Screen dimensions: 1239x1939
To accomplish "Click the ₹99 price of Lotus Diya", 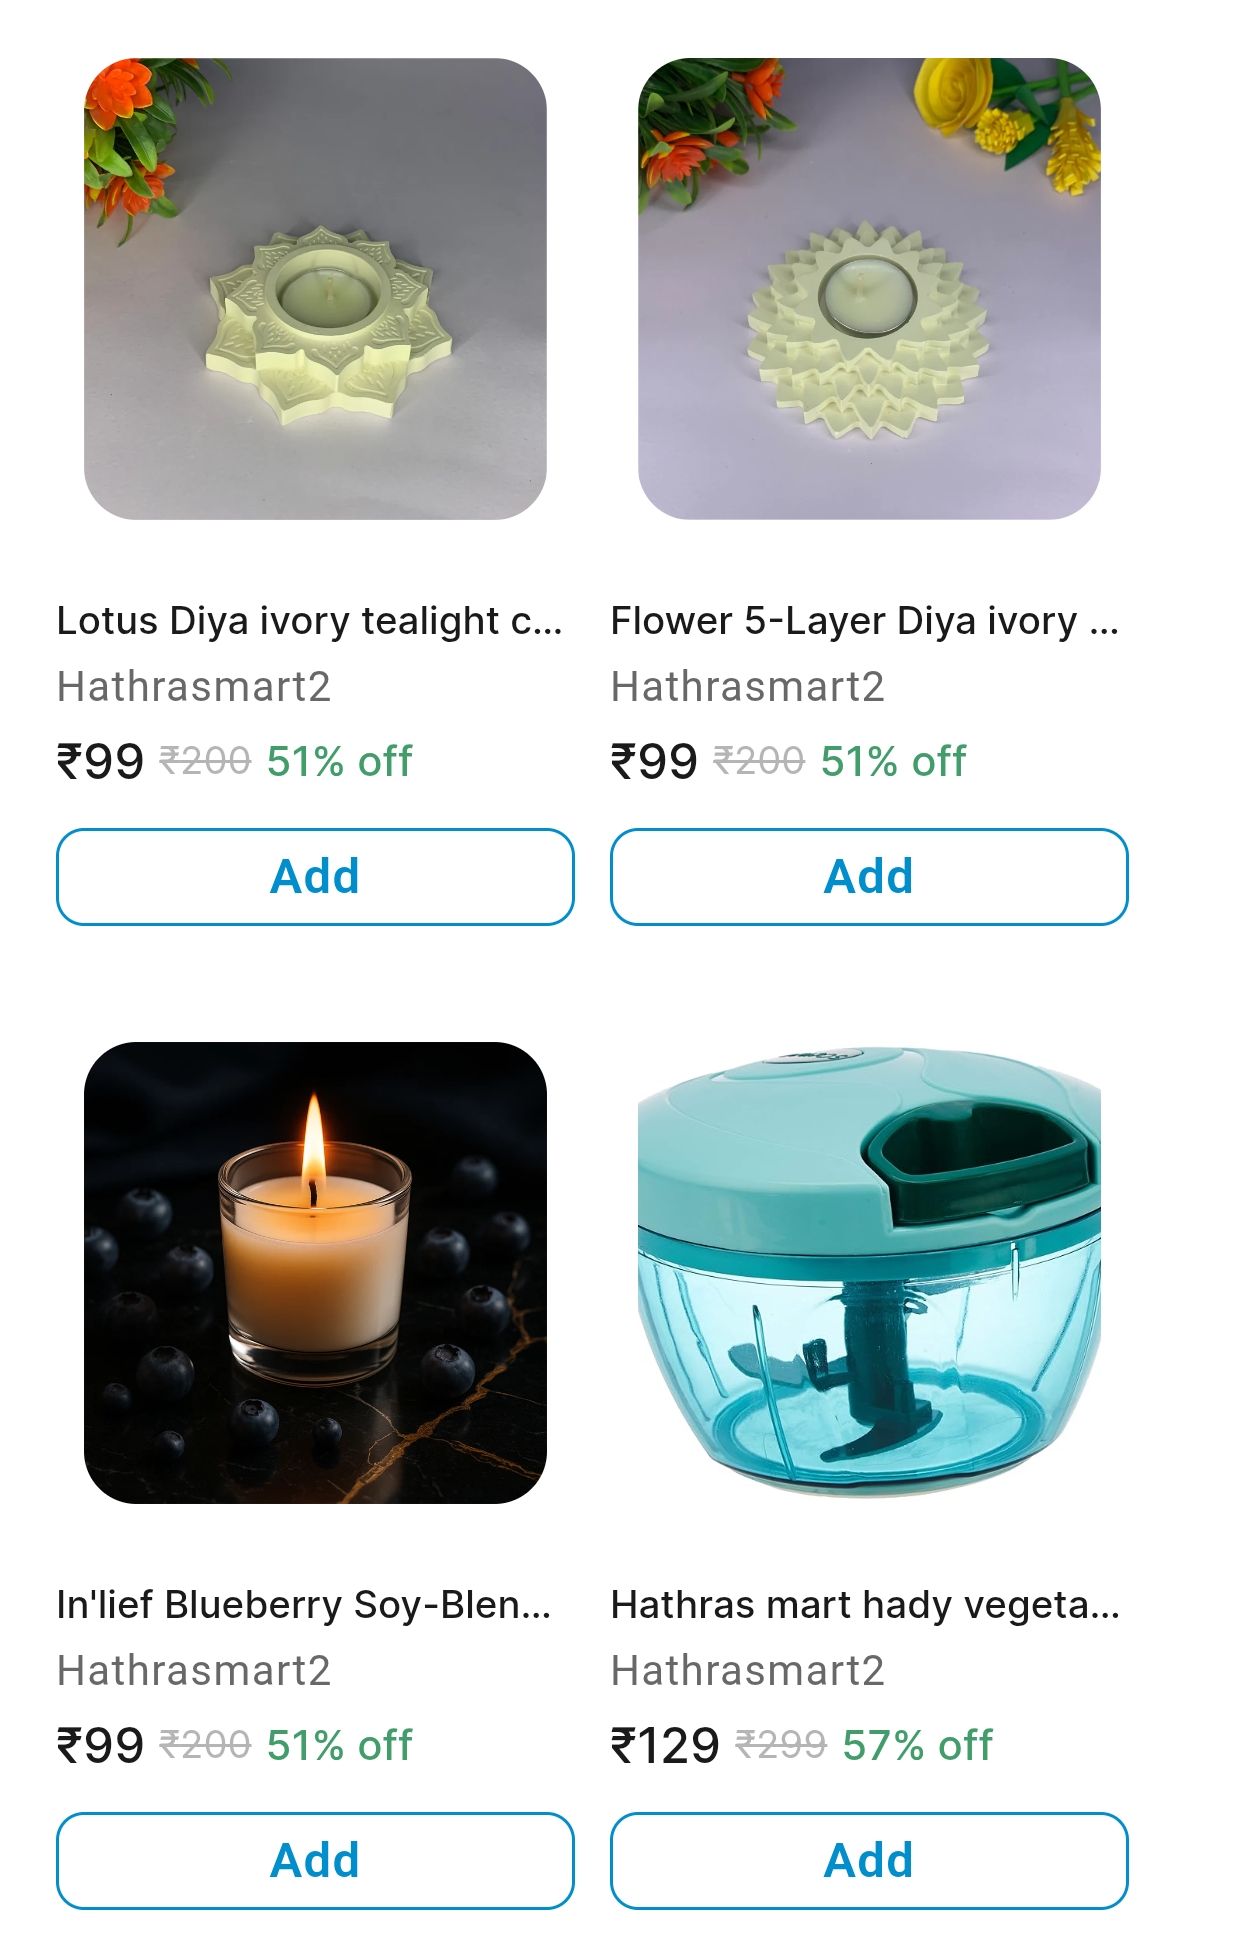I will (101, 762).
